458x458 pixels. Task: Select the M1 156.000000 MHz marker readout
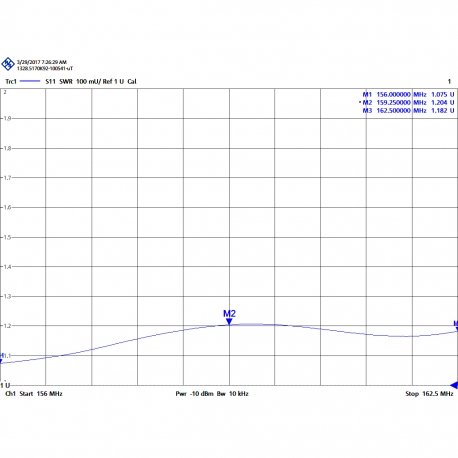[408, 95]
